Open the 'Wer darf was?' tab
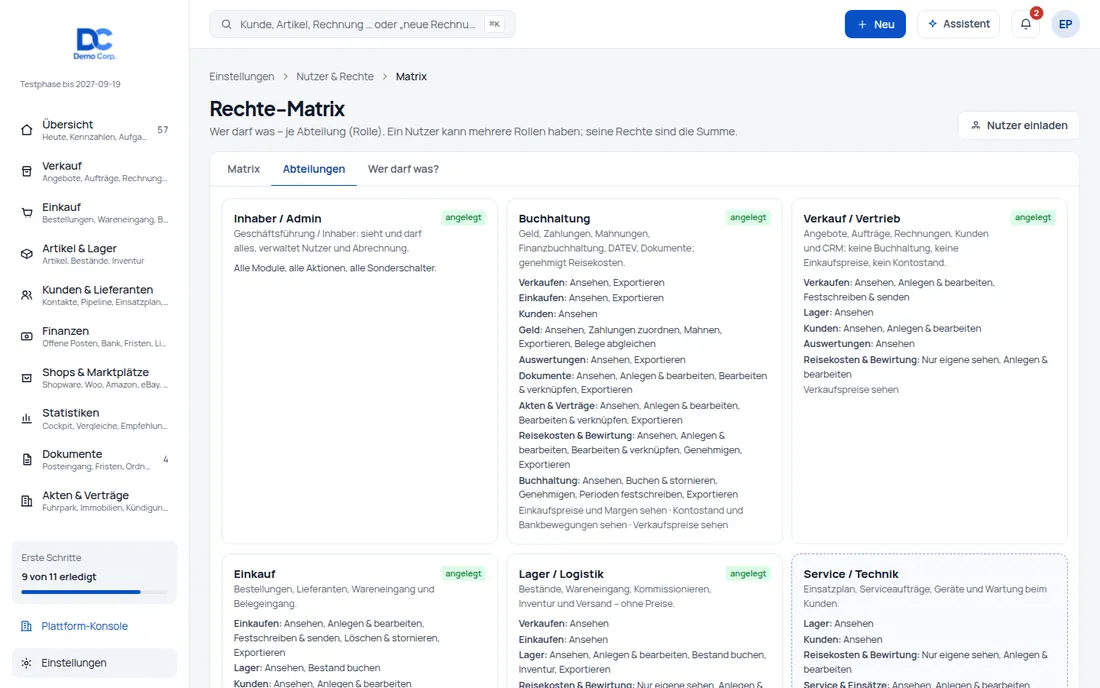This screenshot has width=1100, height=688. (x=403, y=169)
